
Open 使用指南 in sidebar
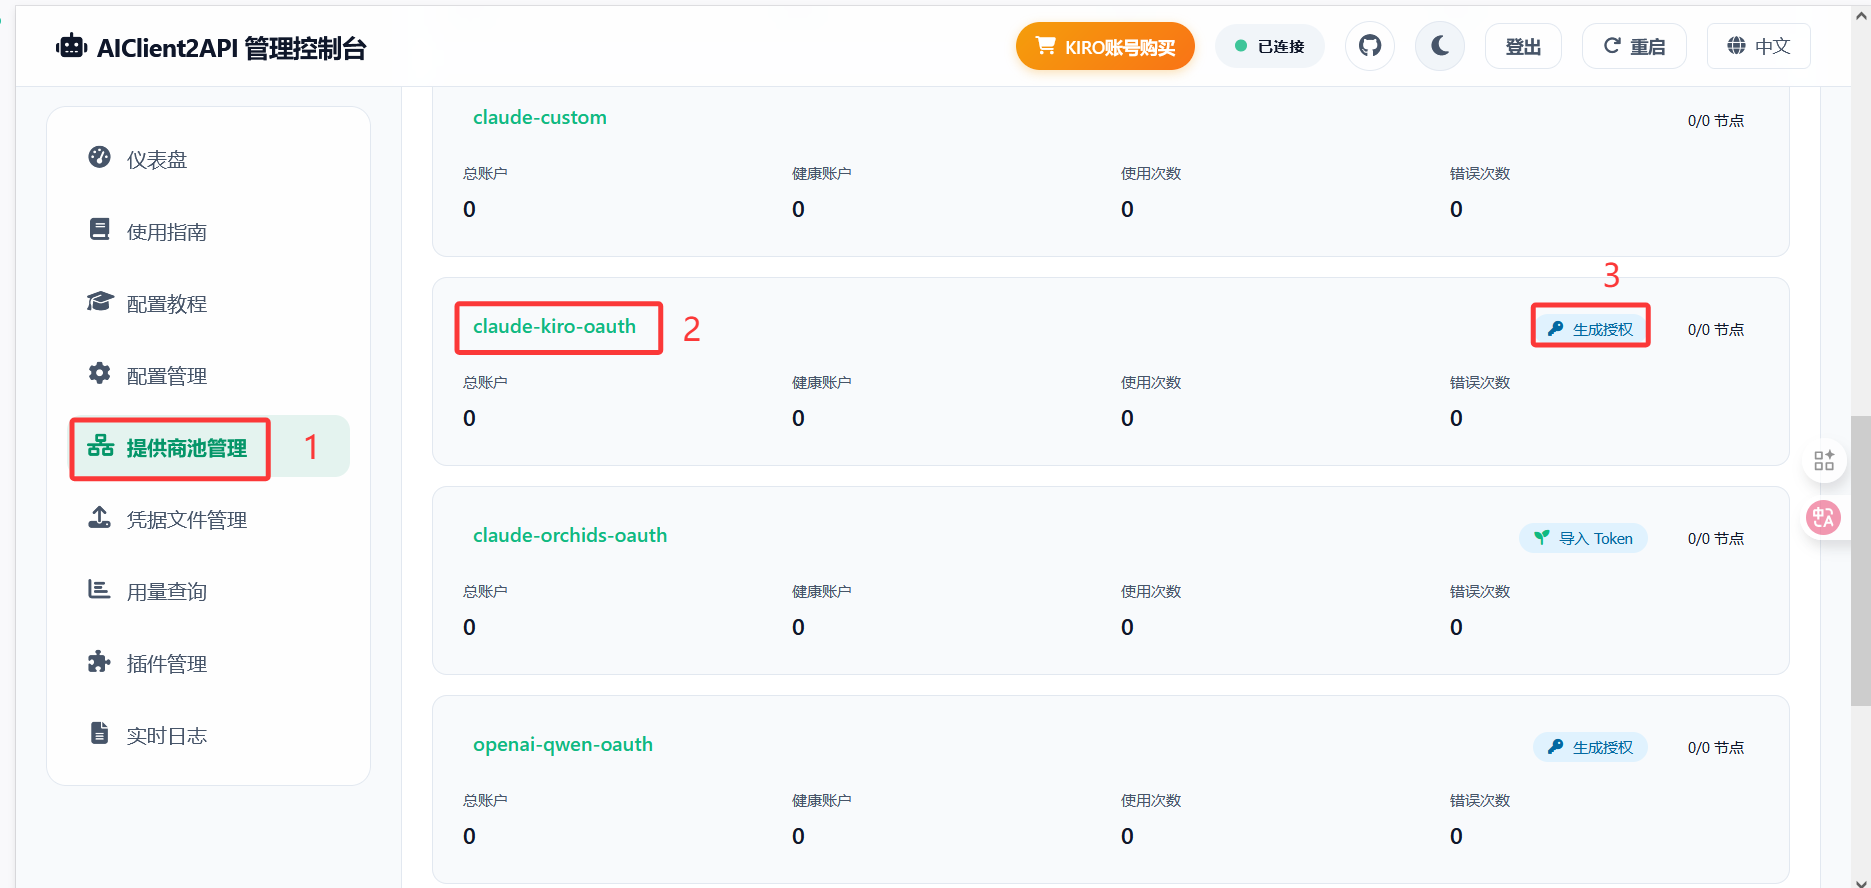point(209,231)
